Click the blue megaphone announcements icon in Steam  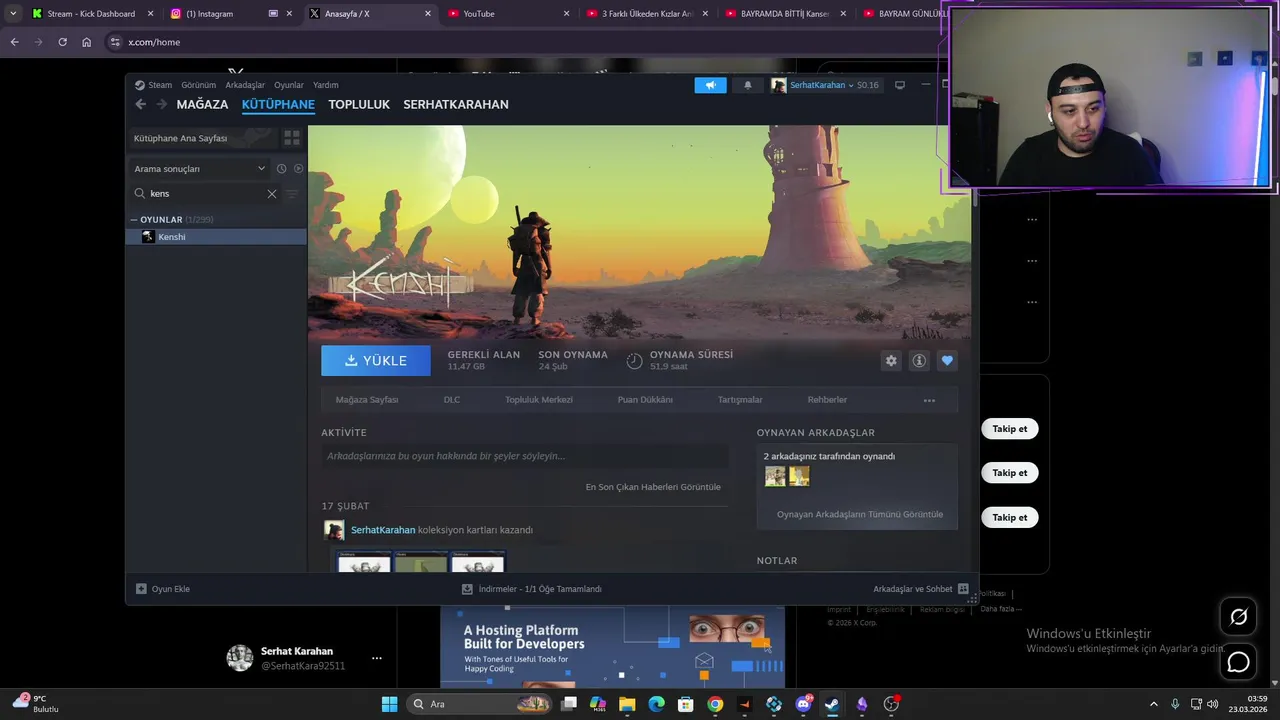[710, 85]
